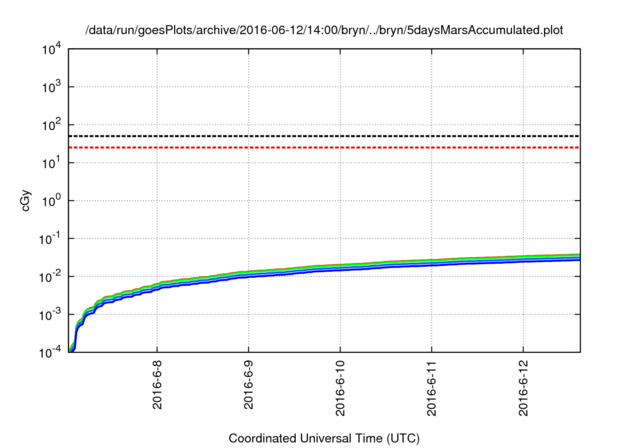The height and width of the screenshot is (448, 640).
Task: Click the 2016-6-8 date tick label
Action: click(x=157, y=385)
